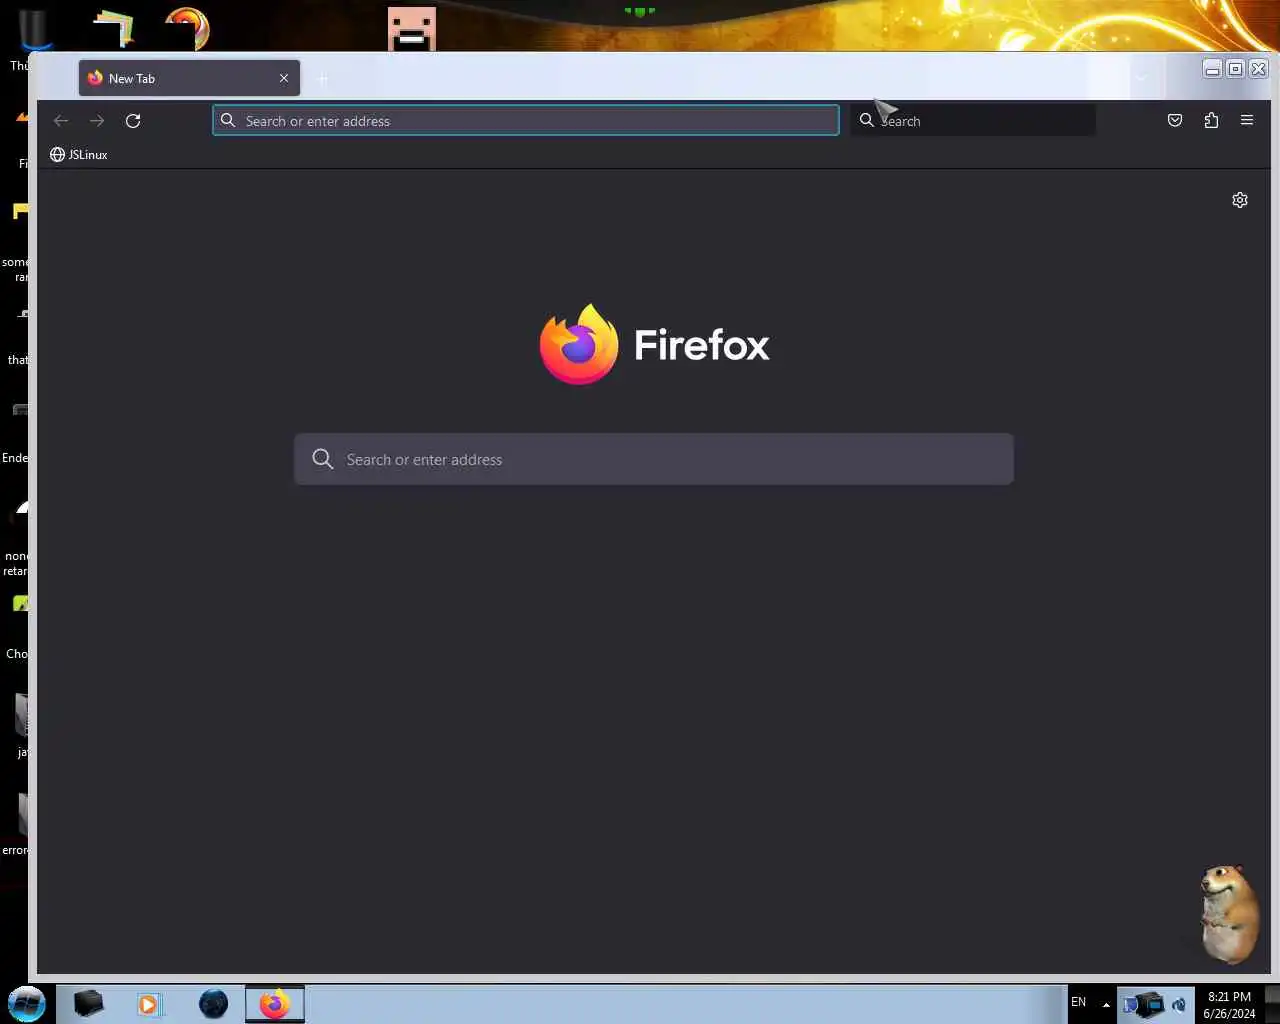
Task: Maximize the Firefox window
Action: tap(1235, 68)
